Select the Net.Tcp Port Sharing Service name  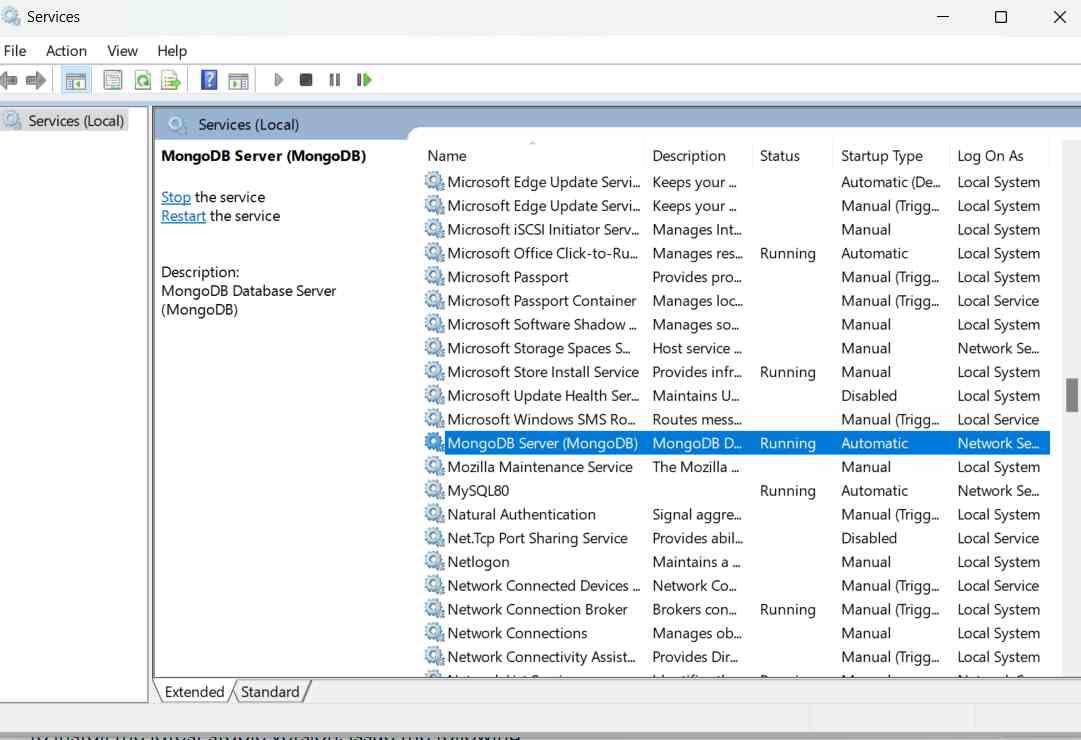click(x=538, y=538)
